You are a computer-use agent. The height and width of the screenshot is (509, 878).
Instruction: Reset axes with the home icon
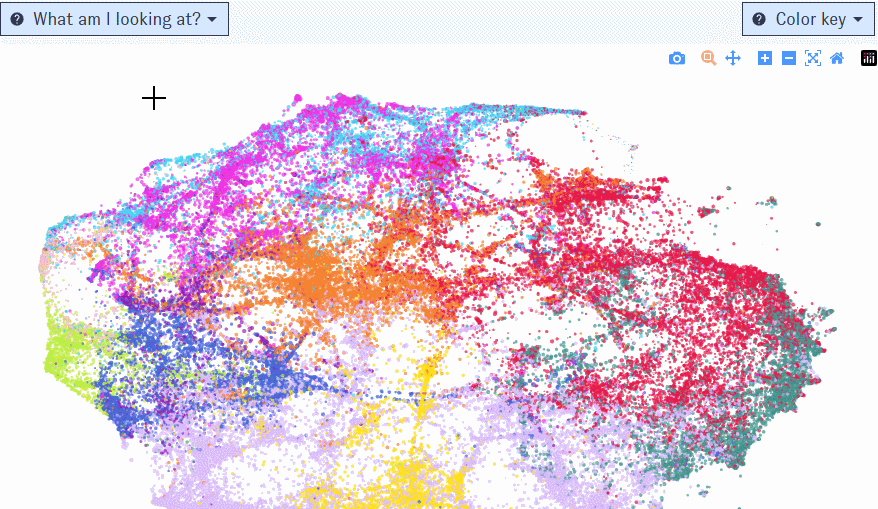[837, 58]
